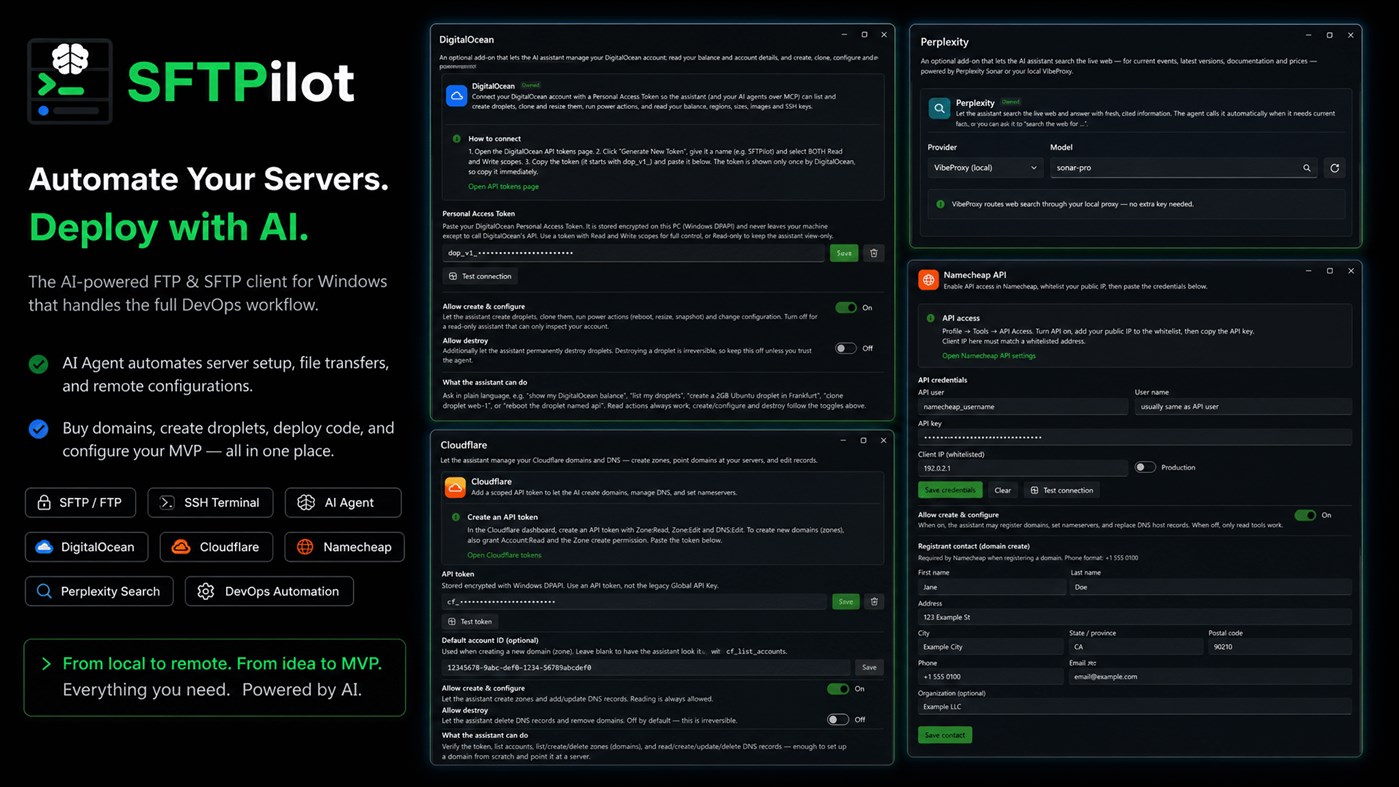Screen dimensions: 1399x787
Task: Click the Cloudflare orange icon in Cloudflare window
Action: click(455, 487)
